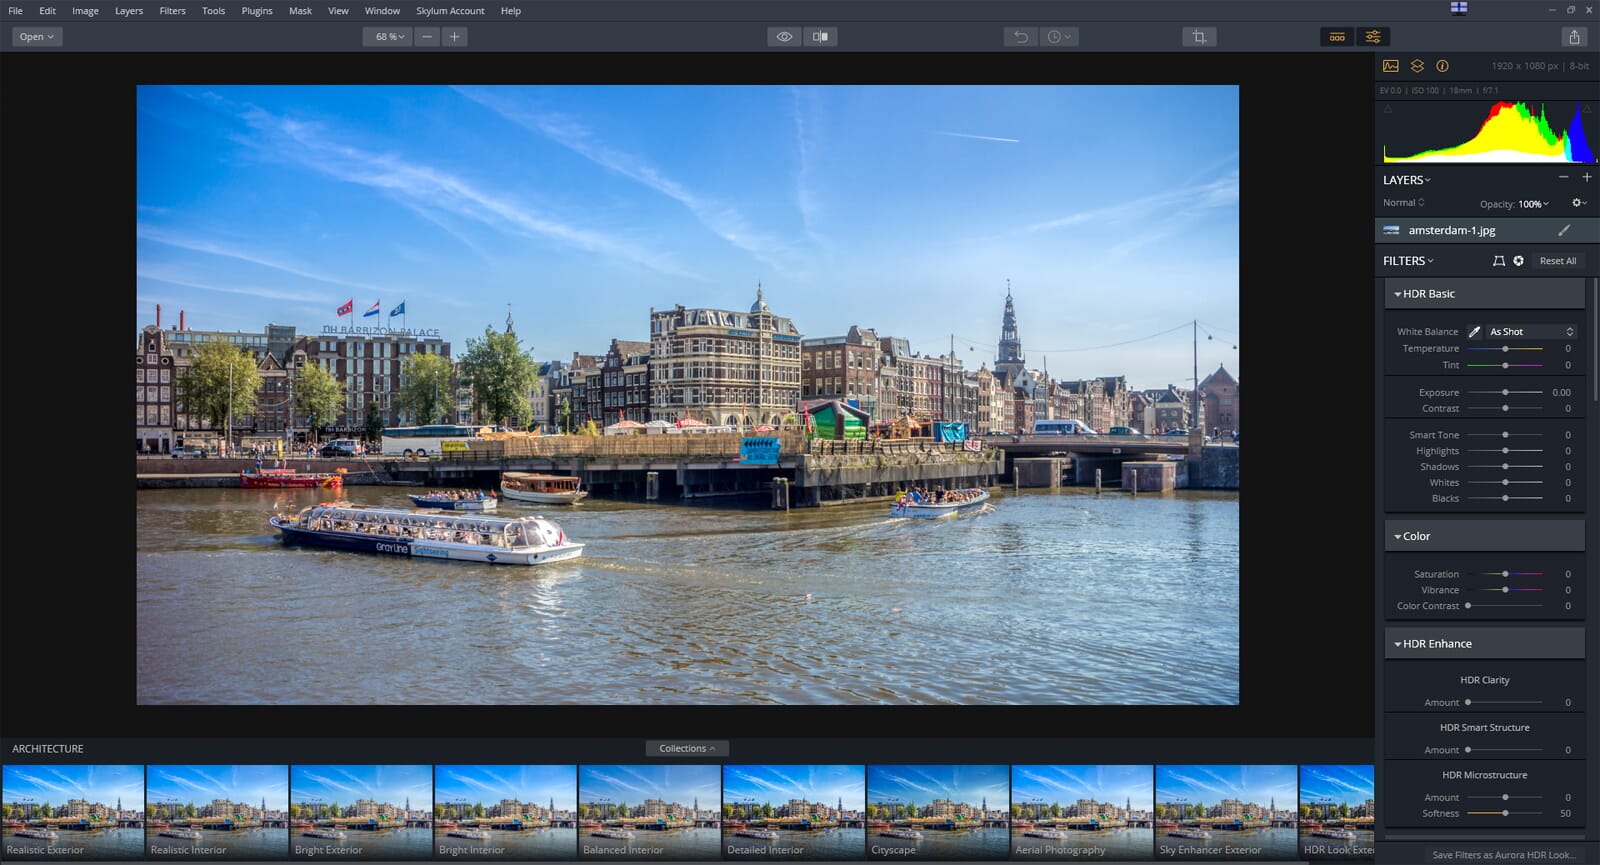Screen dimensions: 1600x865
Task: Open the Skylum Account menu
Action: click(x=450, y=11)
